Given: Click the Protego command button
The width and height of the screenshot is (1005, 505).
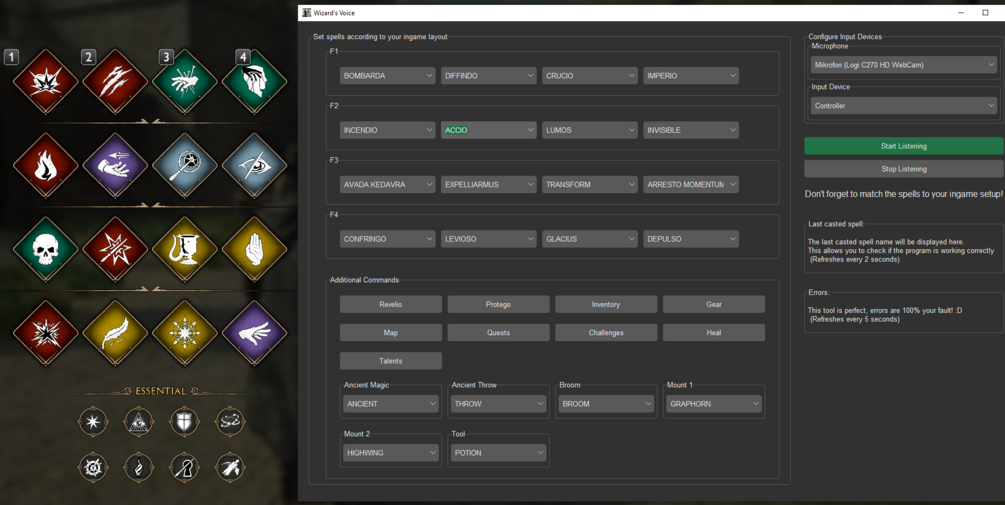Looking at the screenshot, I should [499, 304].
